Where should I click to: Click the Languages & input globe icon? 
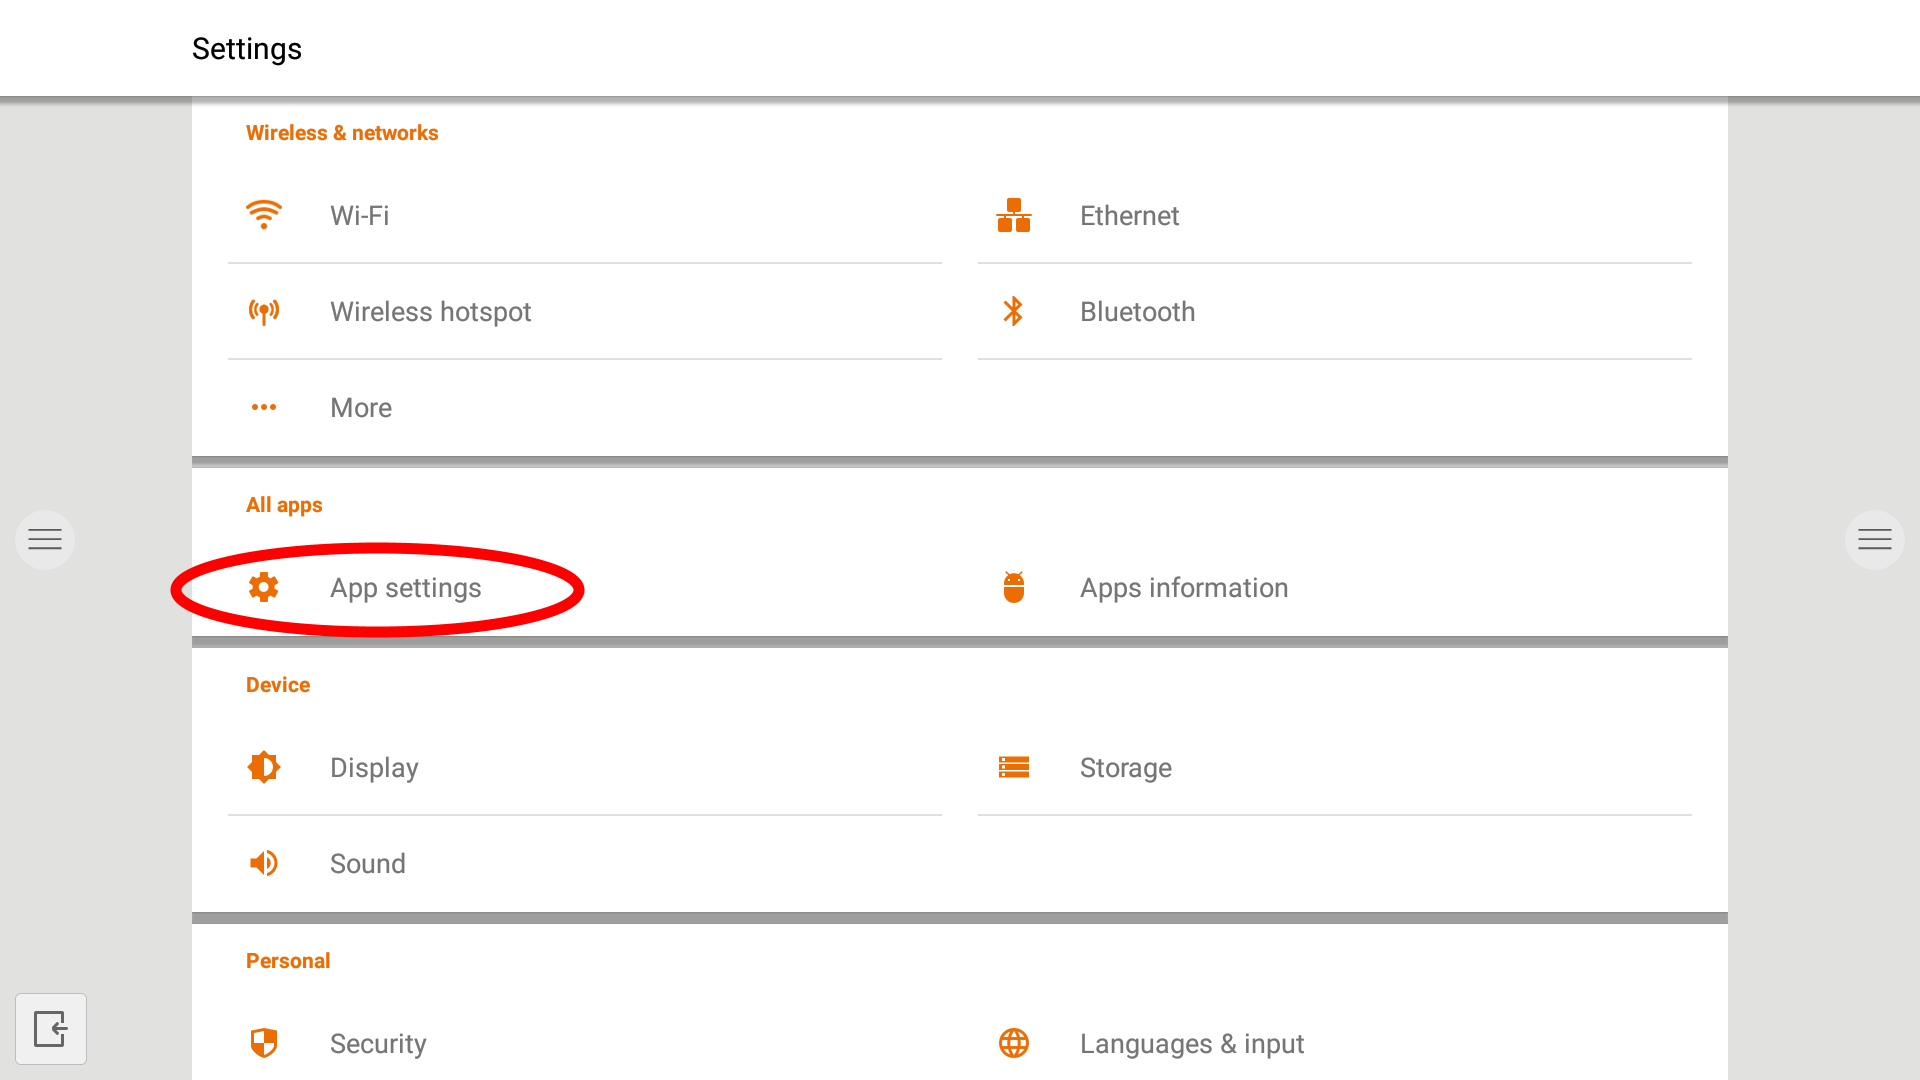click(1013, 1043)
